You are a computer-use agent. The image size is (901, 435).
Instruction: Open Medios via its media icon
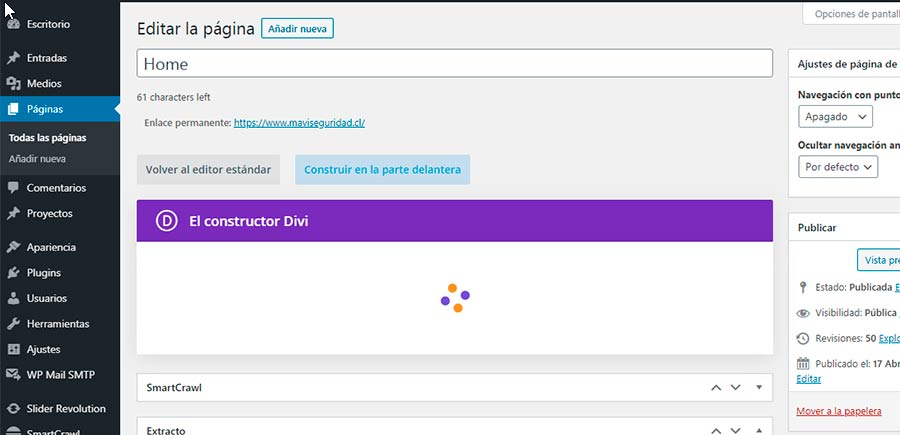tap(13, 84)
